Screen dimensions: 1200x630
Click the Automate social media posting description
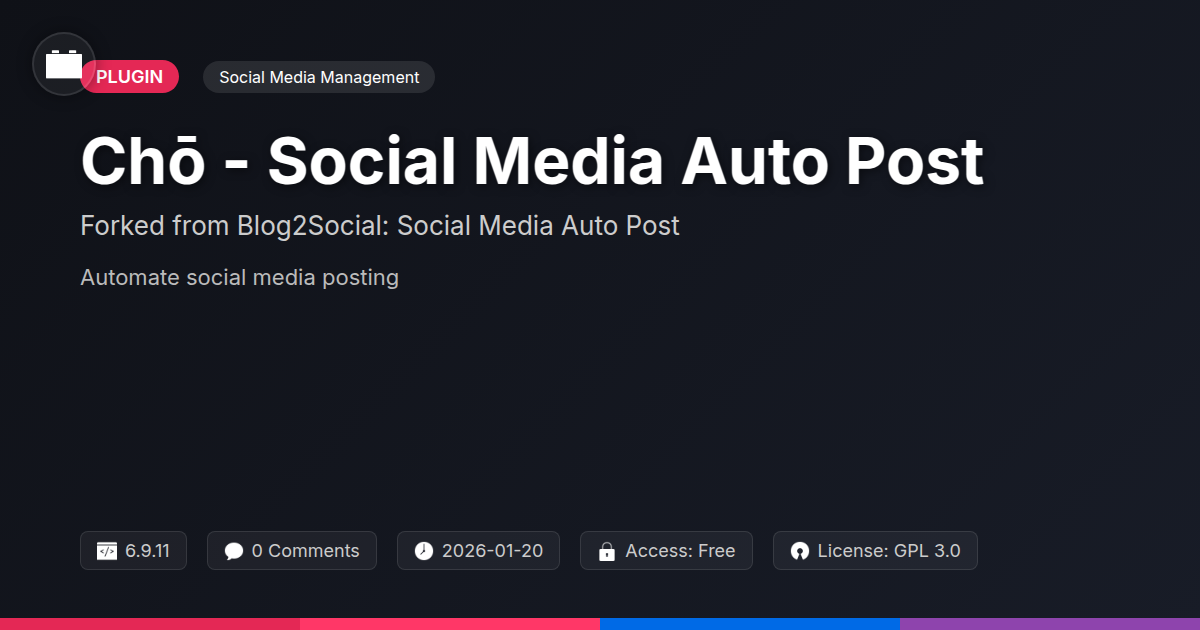[x=239, y=277]
